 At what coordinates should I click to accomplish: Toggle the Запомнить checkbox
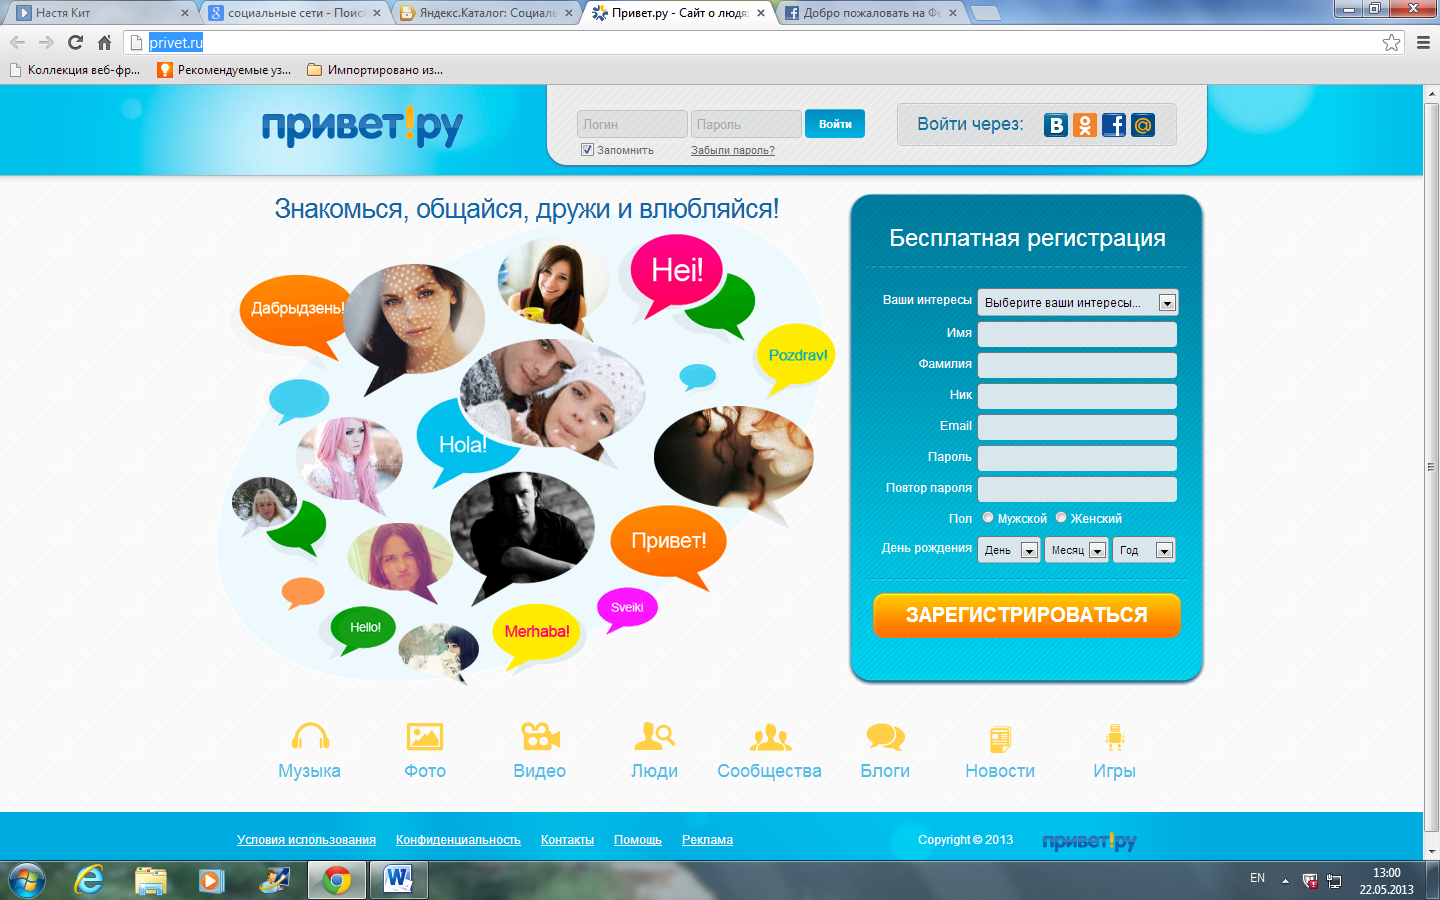(x=587, y=150)
